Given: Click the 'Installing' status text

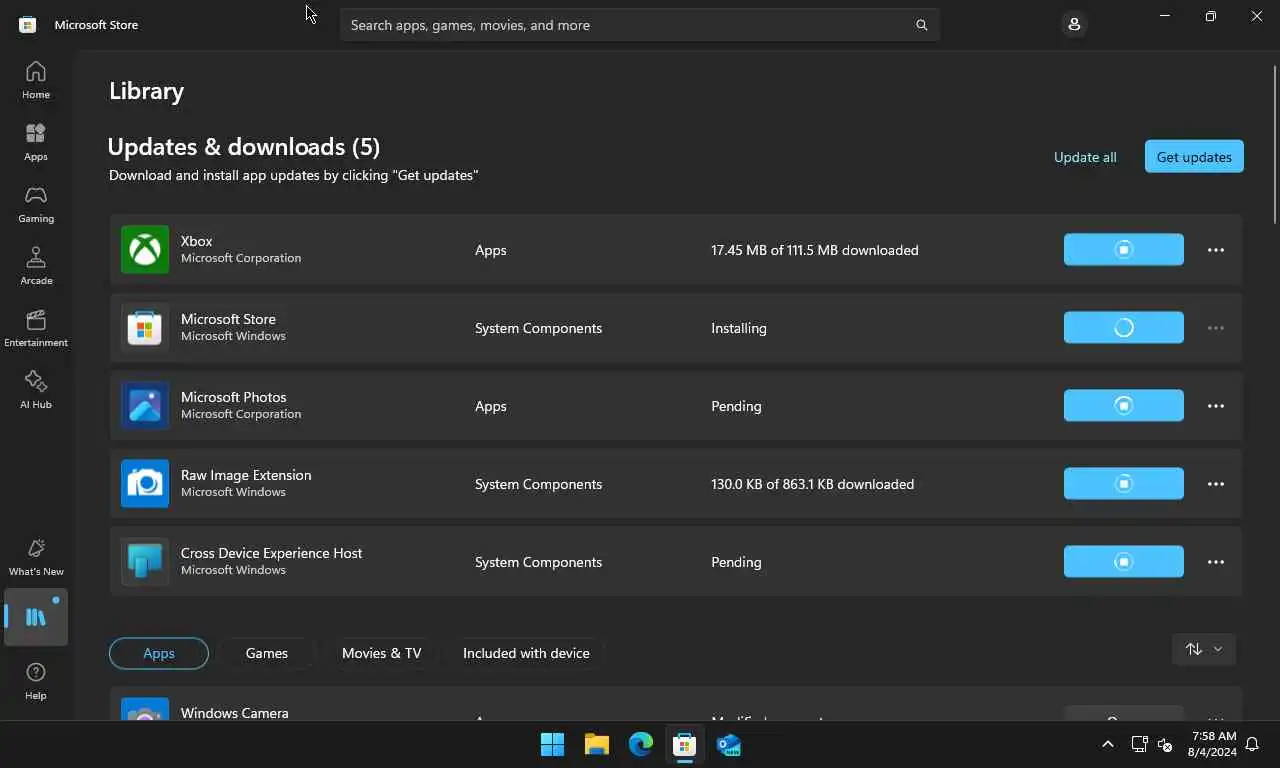Looking at the screenshot, I should pyautogui.click(x=739, y=328).
